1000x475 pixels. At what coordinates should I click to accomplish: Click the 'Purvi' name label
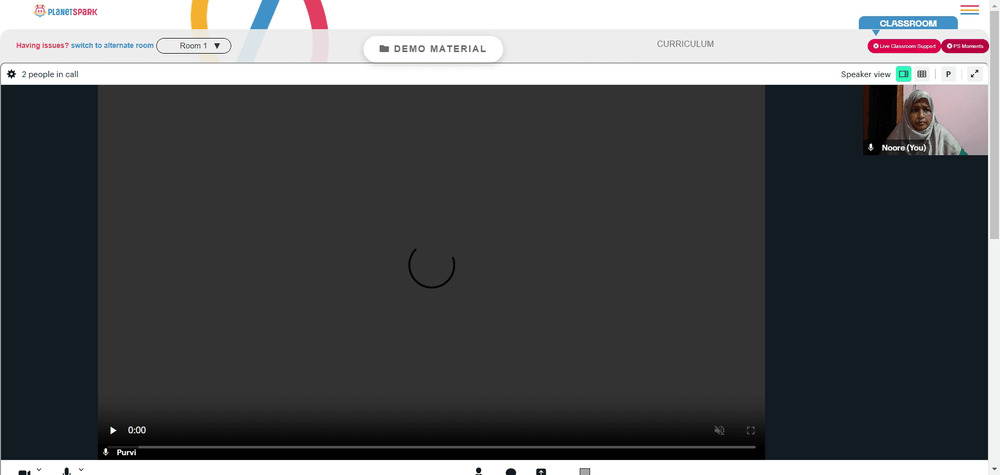126,452
